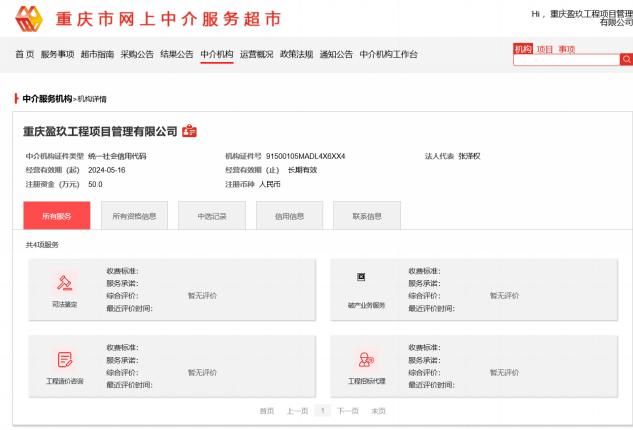Open the 司法鉴定 gavel service icon
The width and height of the screenshot is (633, 430).
click(65, 283)
